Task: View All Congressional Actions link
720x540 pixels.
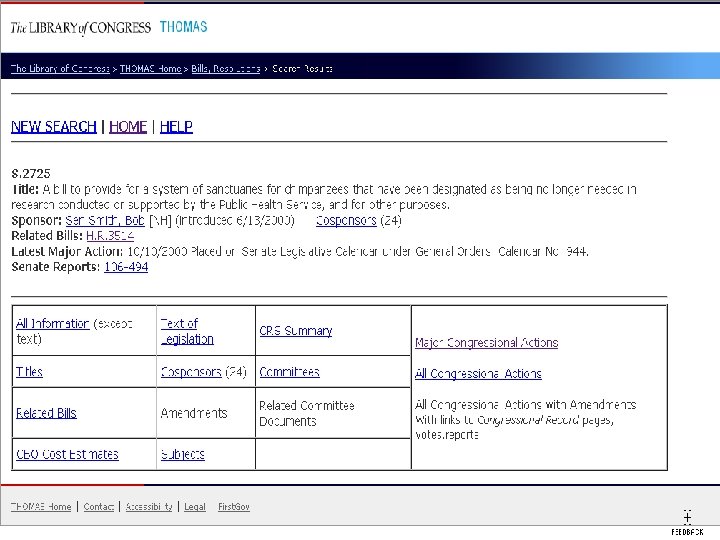Action: (x=478, y=374)
